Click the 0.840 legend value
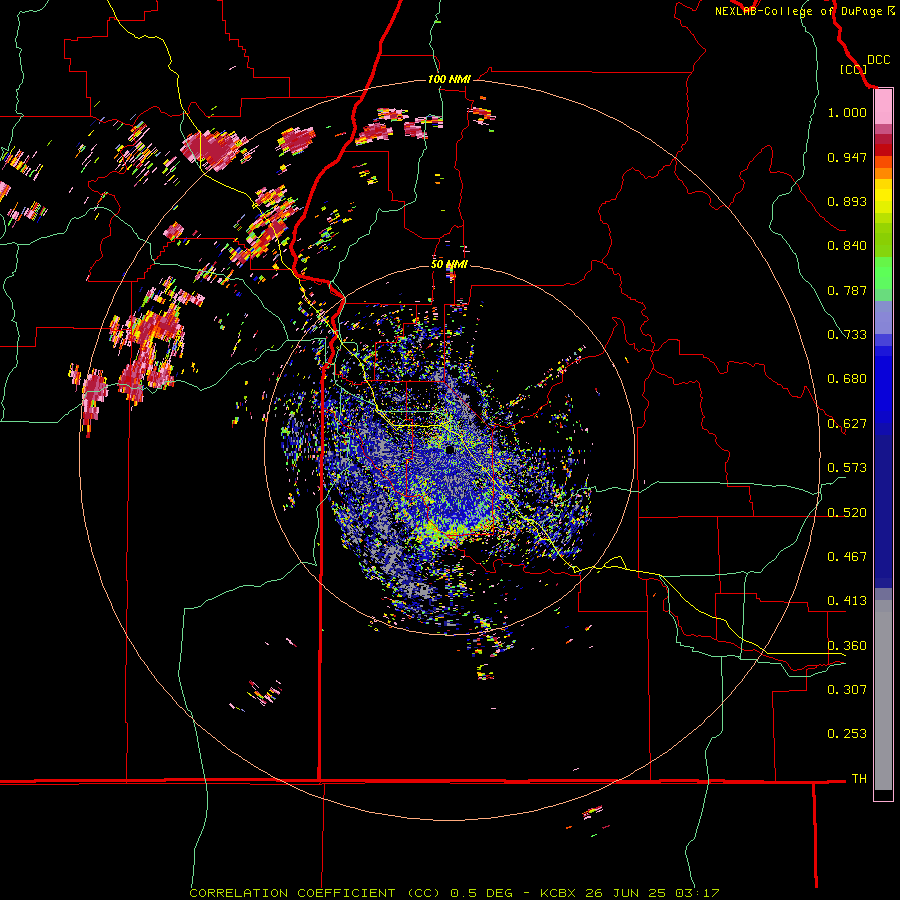Image resolution: width=900 pixels, height=900 pixels. tap(847, 246)
